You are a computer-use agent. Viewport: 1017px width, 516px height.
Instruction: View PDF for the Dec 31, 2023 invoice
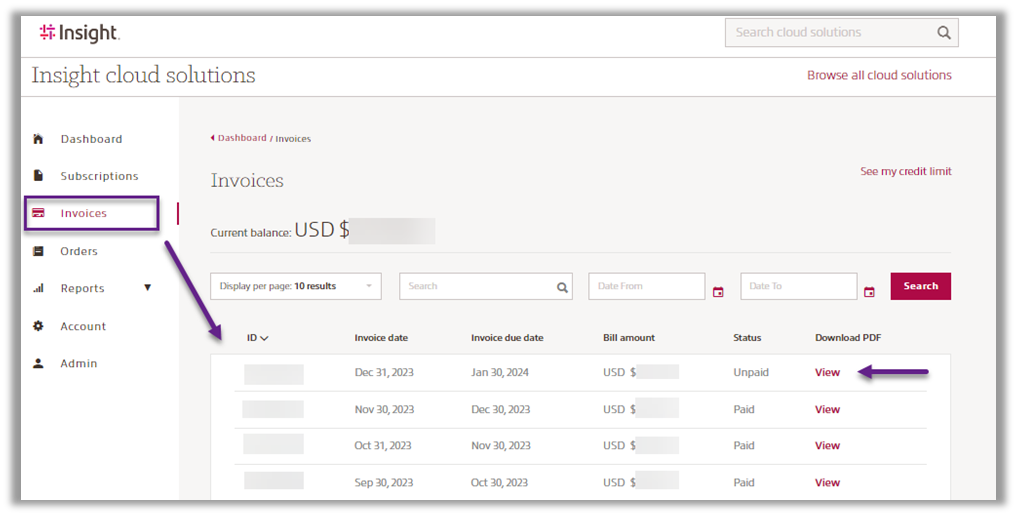coord(827,372)
